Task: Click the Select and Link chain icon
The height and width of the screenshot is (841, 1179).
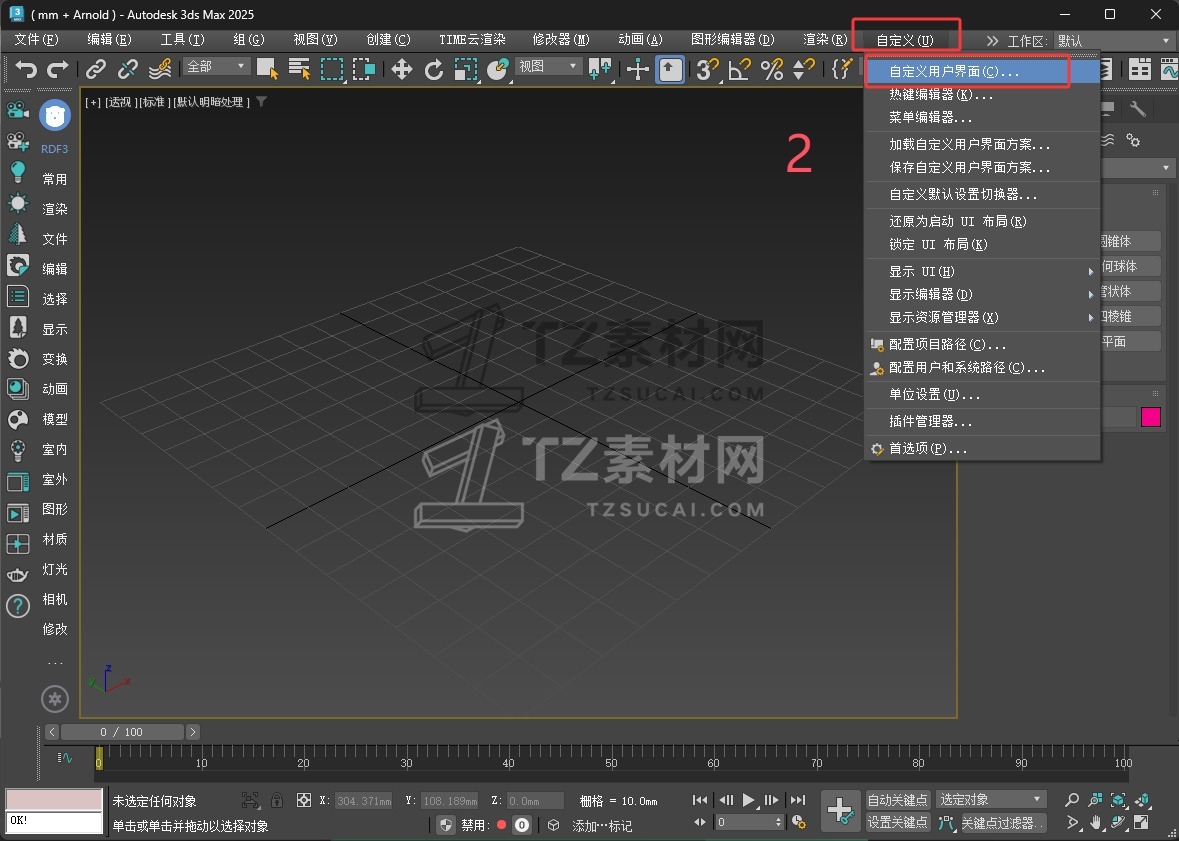Action: coord(95,69)
